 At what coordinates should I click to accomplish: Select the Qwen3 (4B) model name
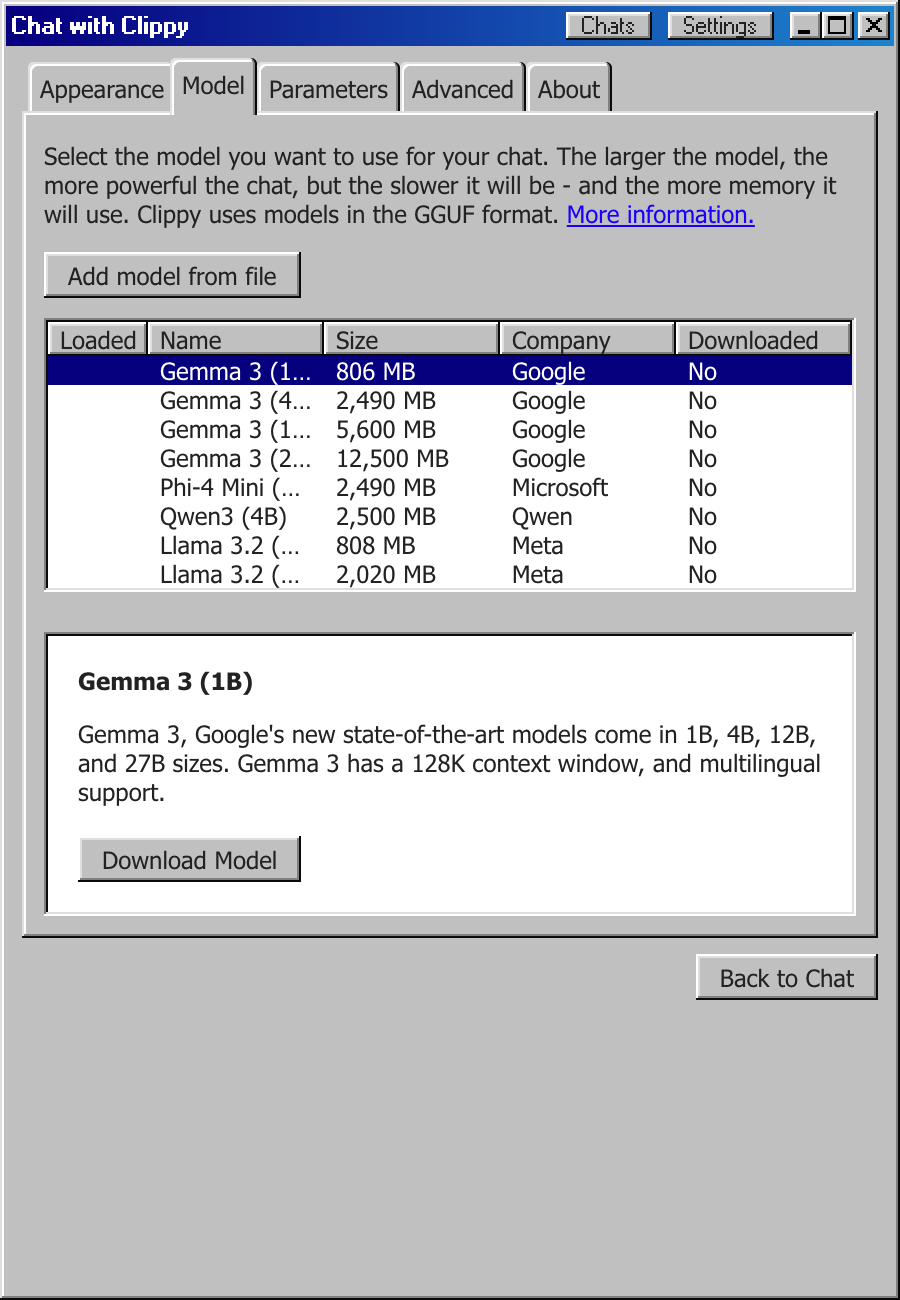(x=223, y=517)
